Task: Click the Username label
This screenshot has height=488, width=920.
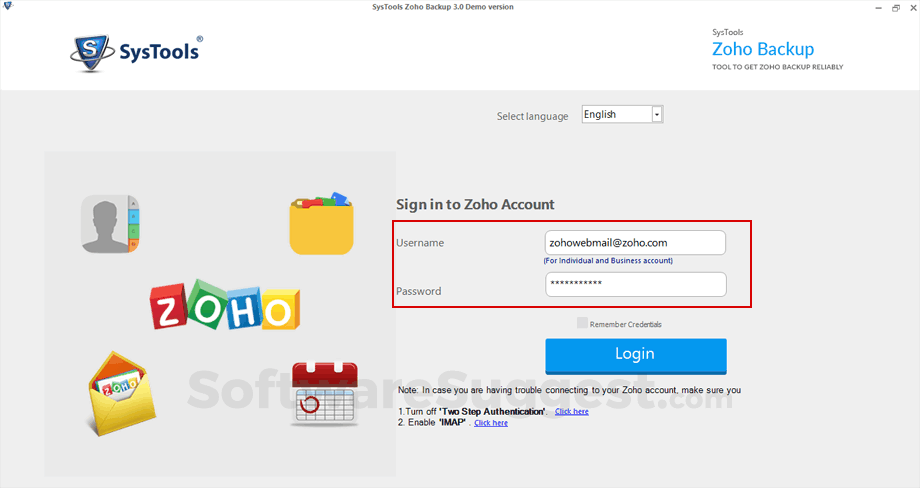Action: click(x=420, y=243)
